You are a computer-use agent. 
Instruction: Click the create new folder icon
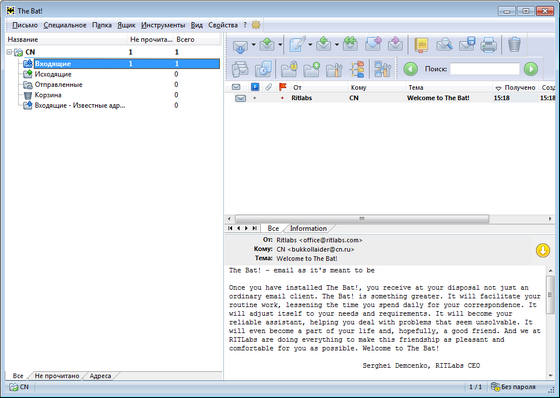pyautogui.click(x=311, y=69)
